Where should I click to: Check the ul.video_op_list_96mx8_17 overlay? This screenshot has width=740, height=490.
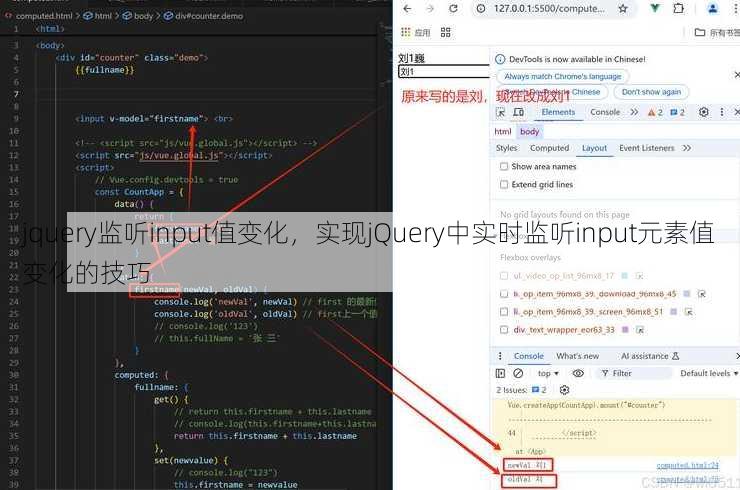pos(504,276)
